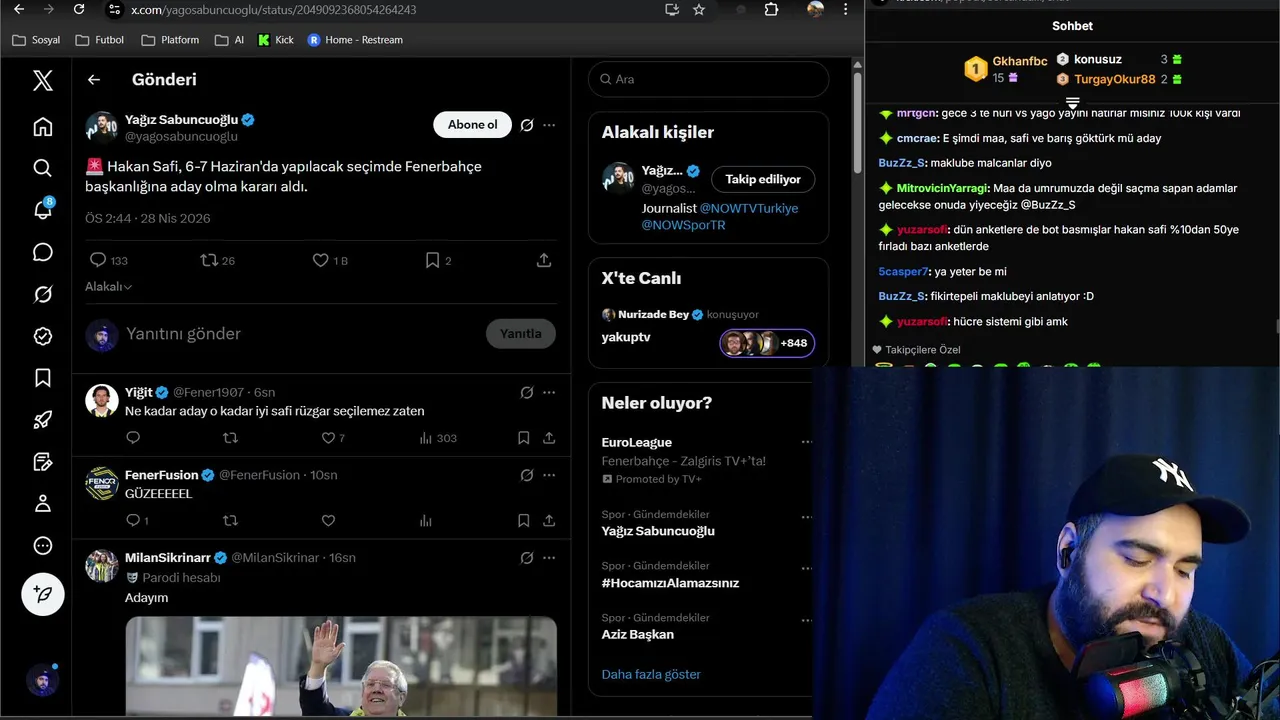Open options for EuroLeague trend

click(x=806, y=442)
